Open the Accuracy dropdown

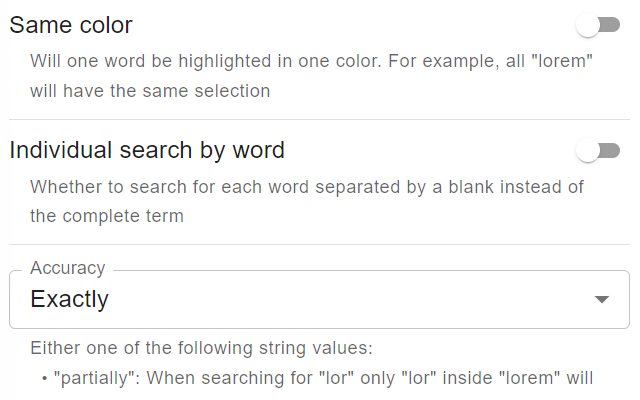pyautogui.click(x=320, y=299)
